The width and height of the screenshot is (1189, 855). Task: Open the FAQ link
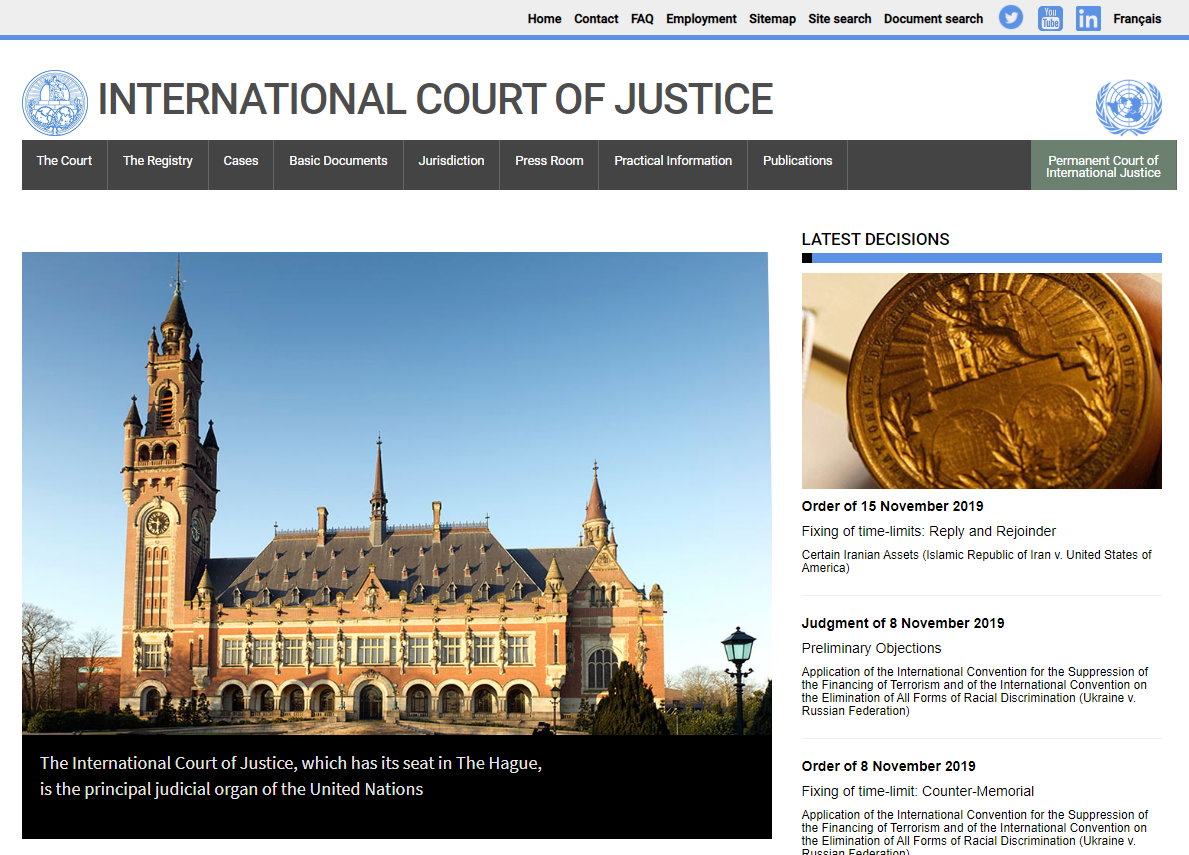pyautogui.click(x=642, y=19)
